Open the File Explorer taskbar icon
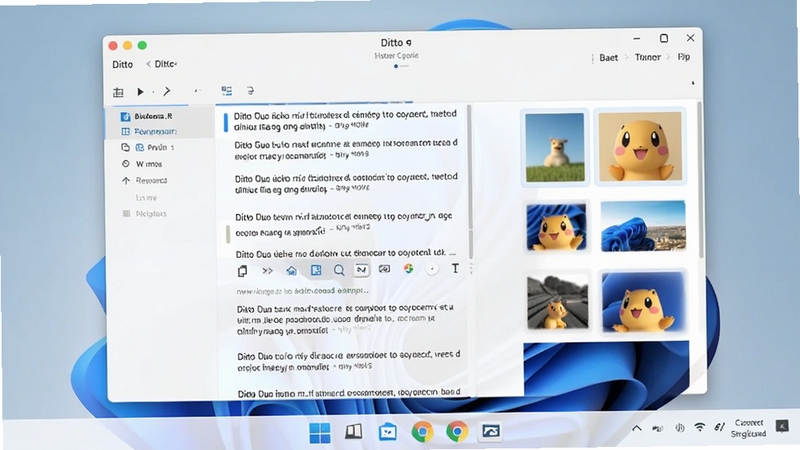This screenshot has width=800, height=450. (388, 432)
